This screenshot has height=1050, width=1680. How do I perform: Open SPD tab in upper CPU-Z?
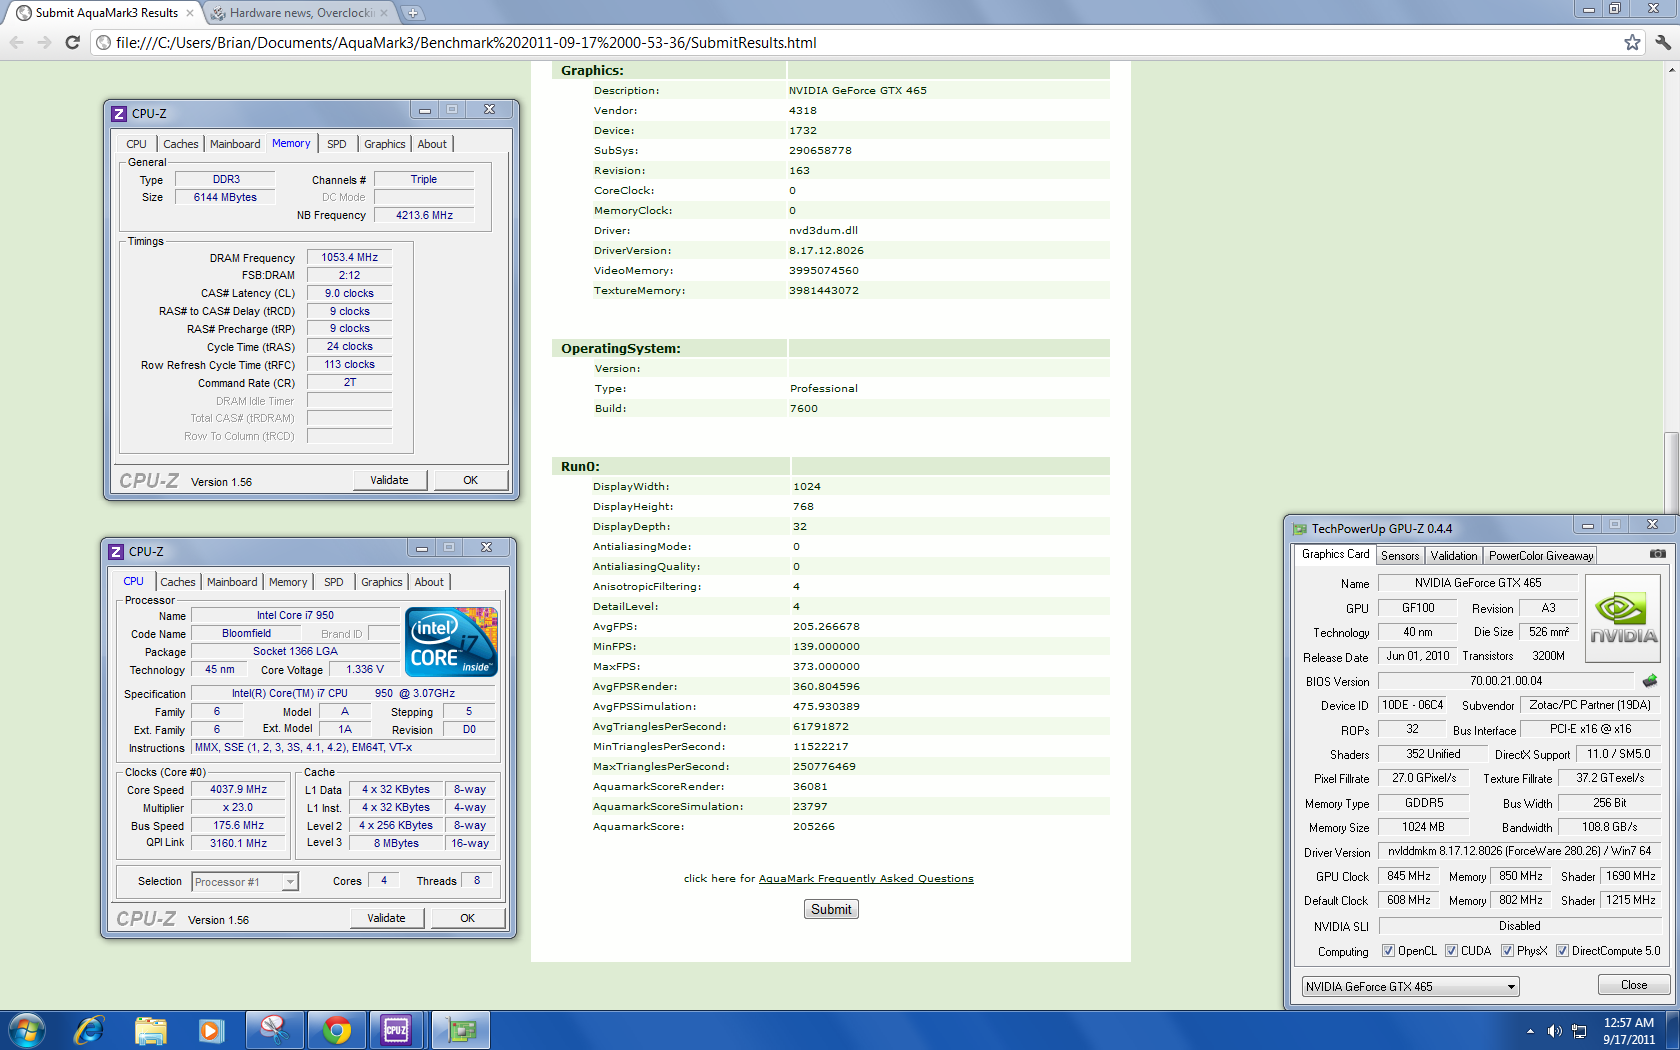pos(337,144)
